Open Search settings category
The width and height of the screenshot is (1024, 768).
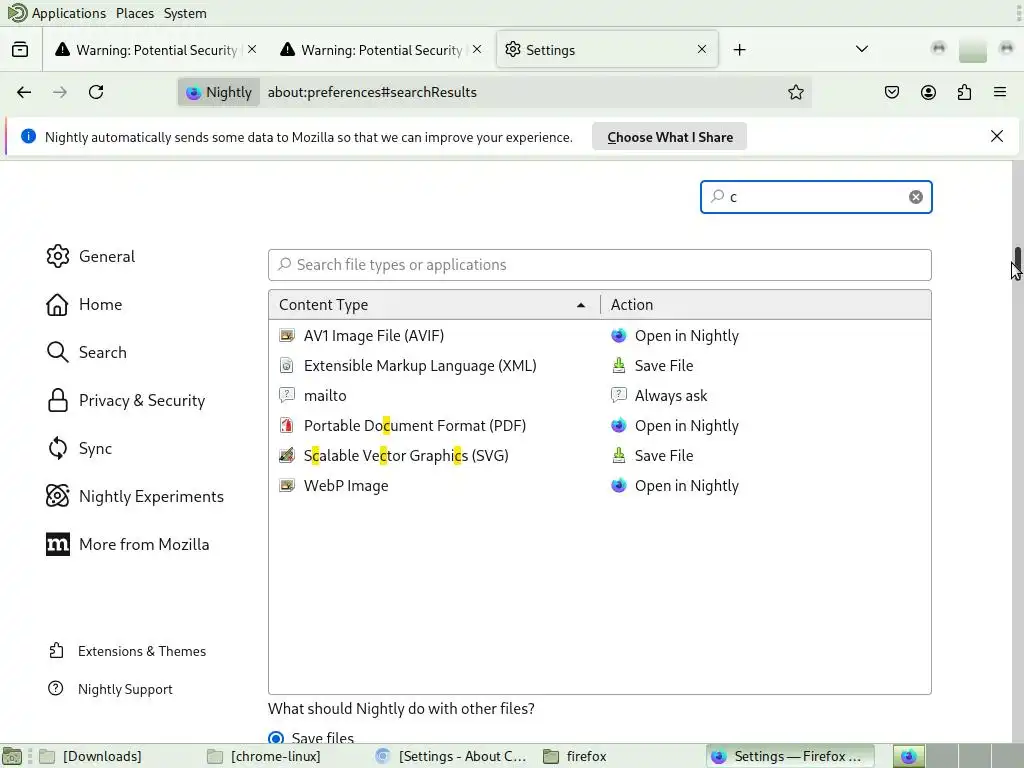(x=87, y=352)
